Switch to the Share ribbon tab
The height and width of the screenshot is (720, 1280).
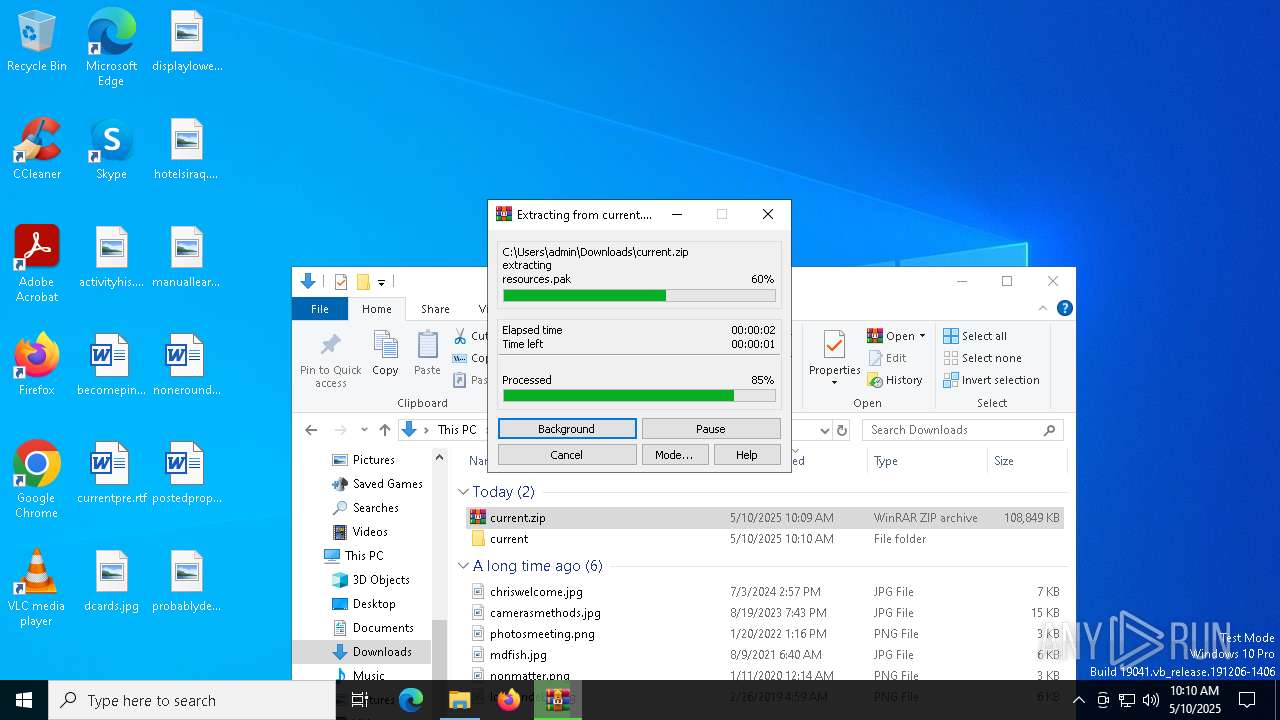[x=435, y=309]
